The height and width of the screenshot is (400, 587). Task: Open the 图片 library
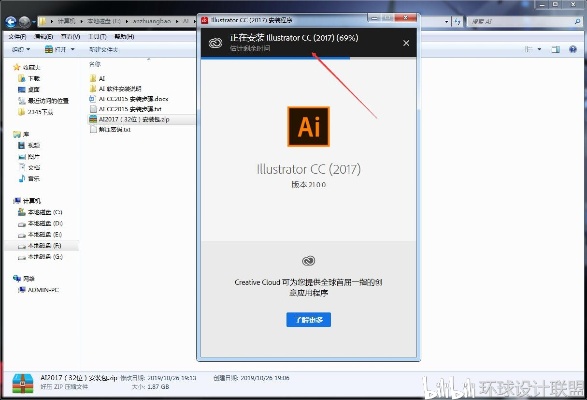pyautogui.click(x=29, y=156)
